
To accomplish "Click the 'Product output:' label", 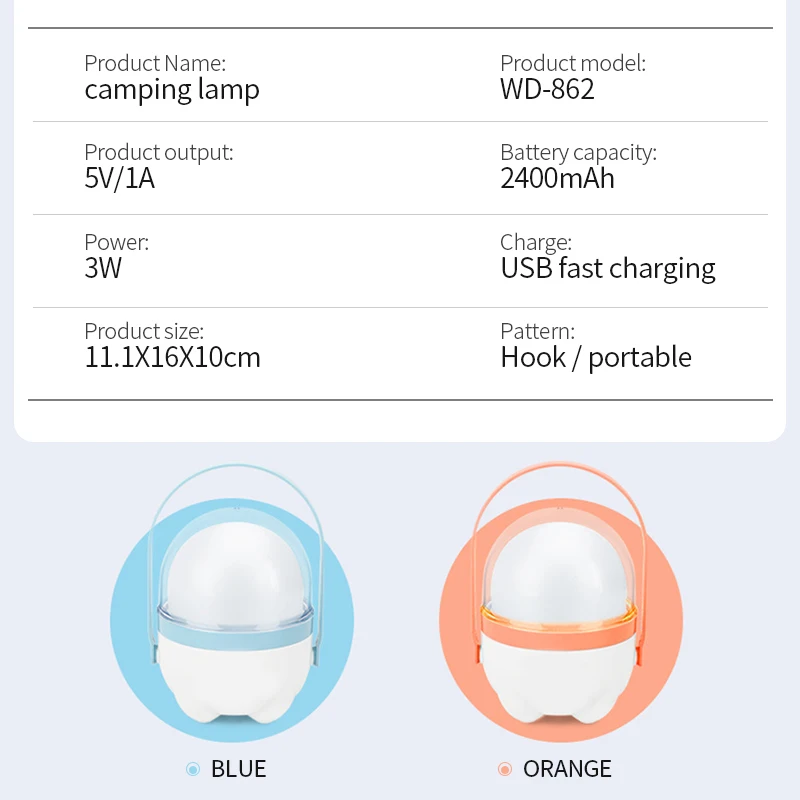I will tap(158, 152).
